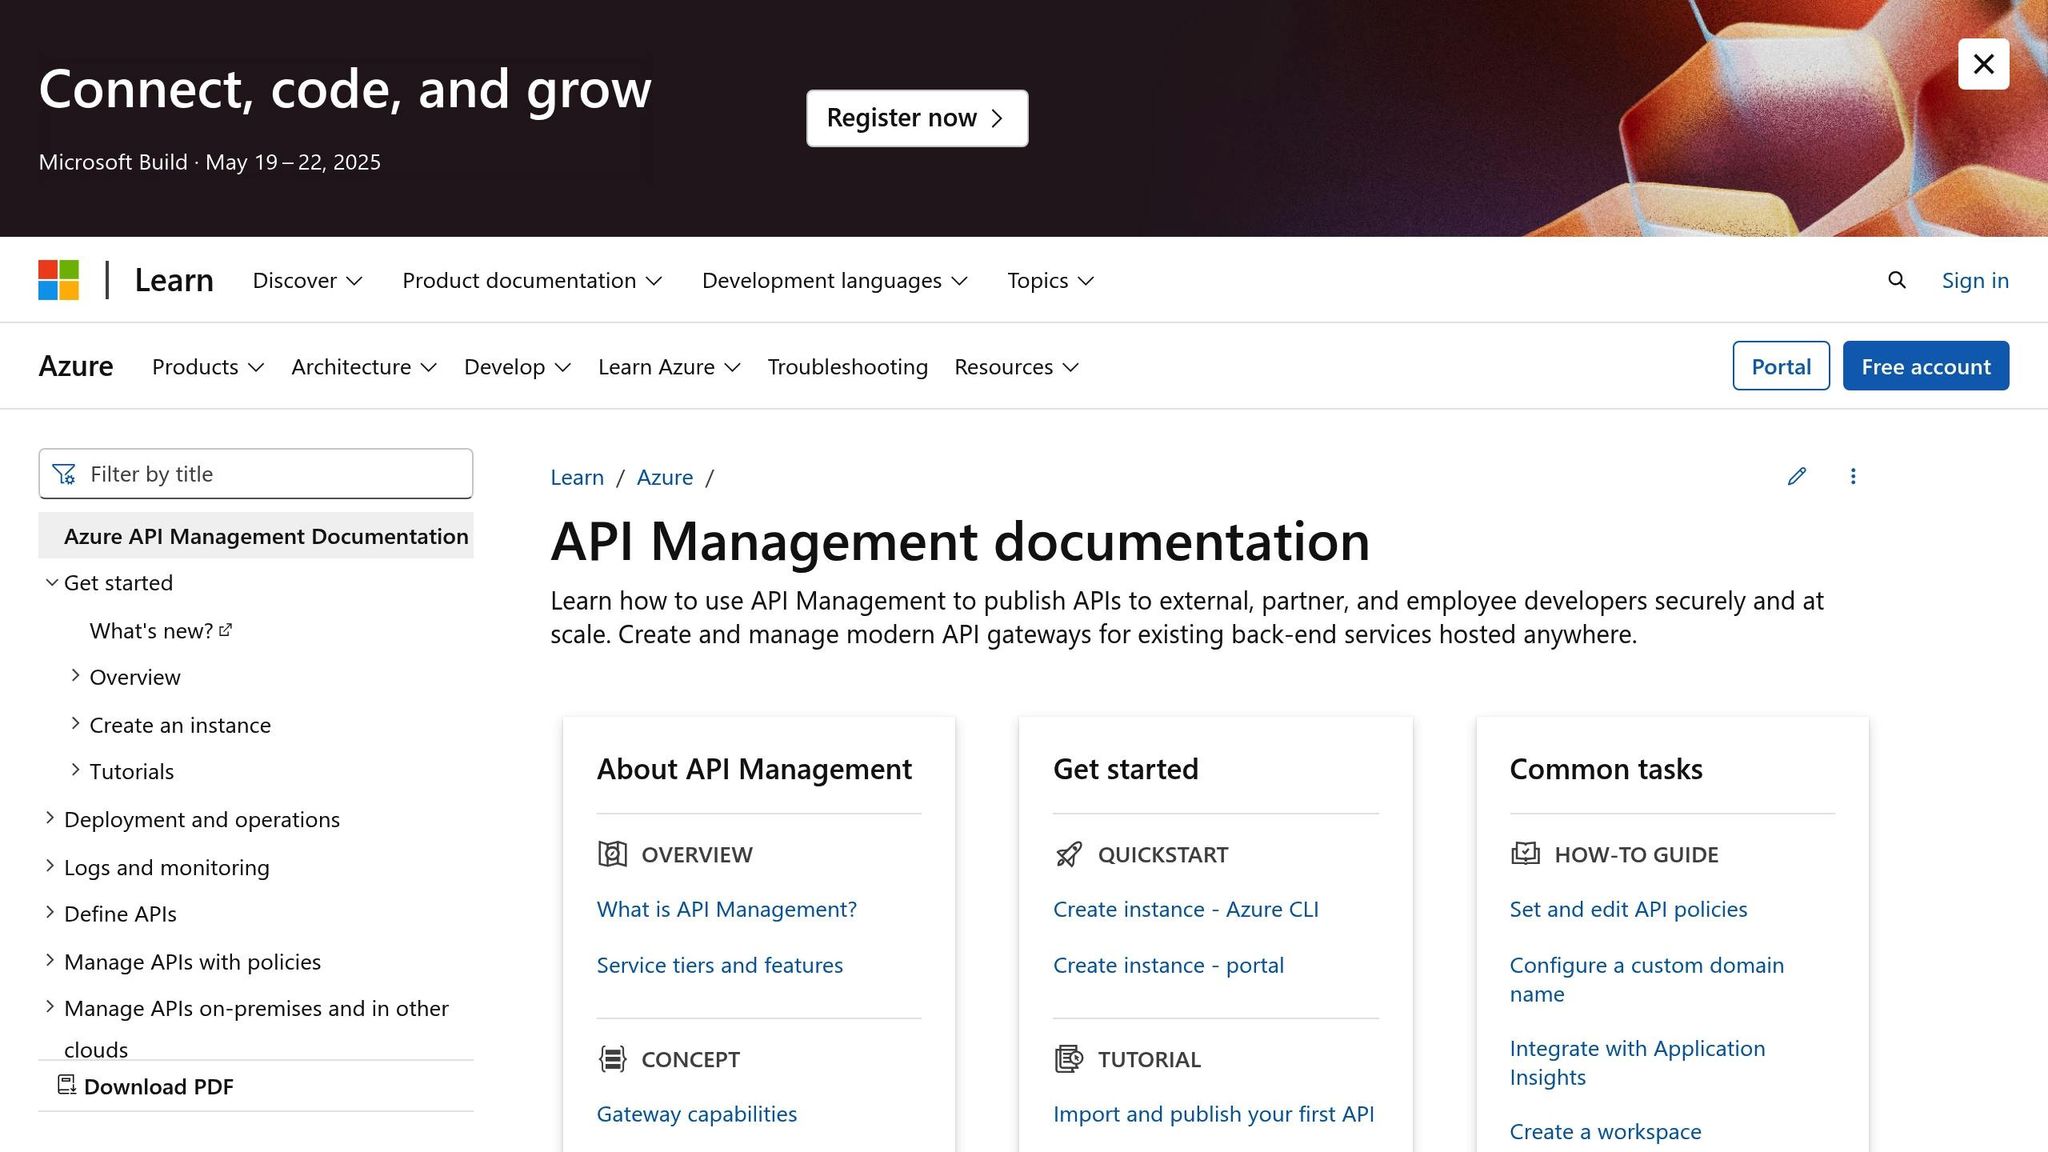Open the Products dropdown
The height and width of the screenshot is (1152, 2048).
[x=206, y=367]
